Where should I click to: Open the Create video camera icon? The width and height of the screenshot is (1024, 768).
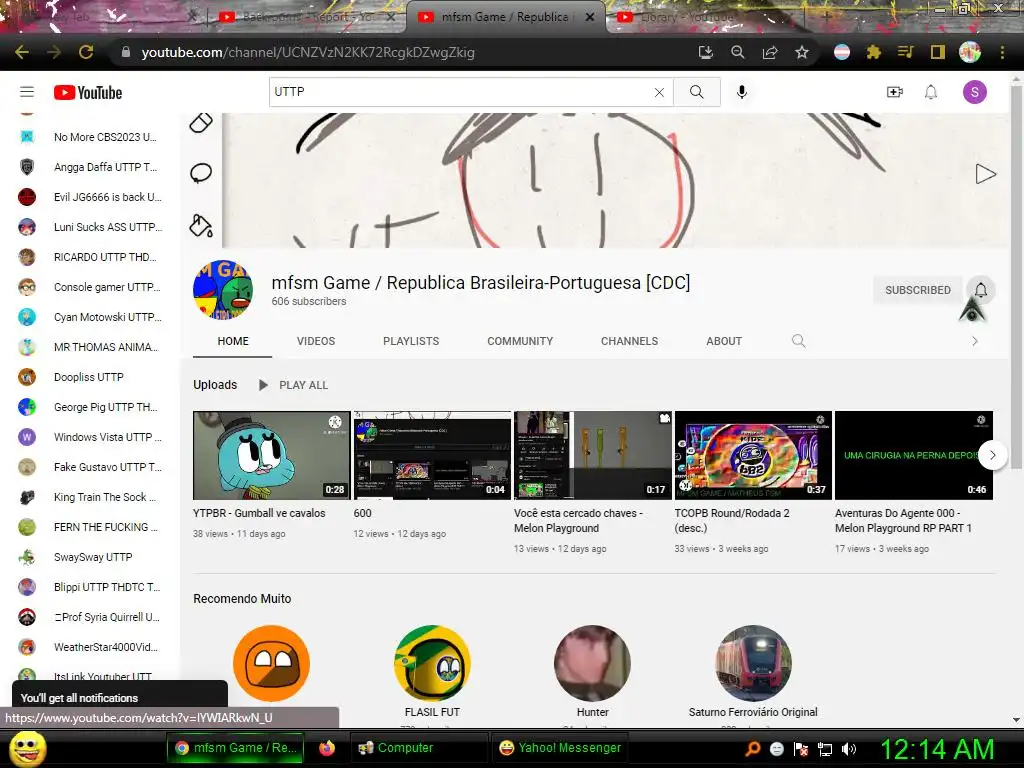[895, 92]
